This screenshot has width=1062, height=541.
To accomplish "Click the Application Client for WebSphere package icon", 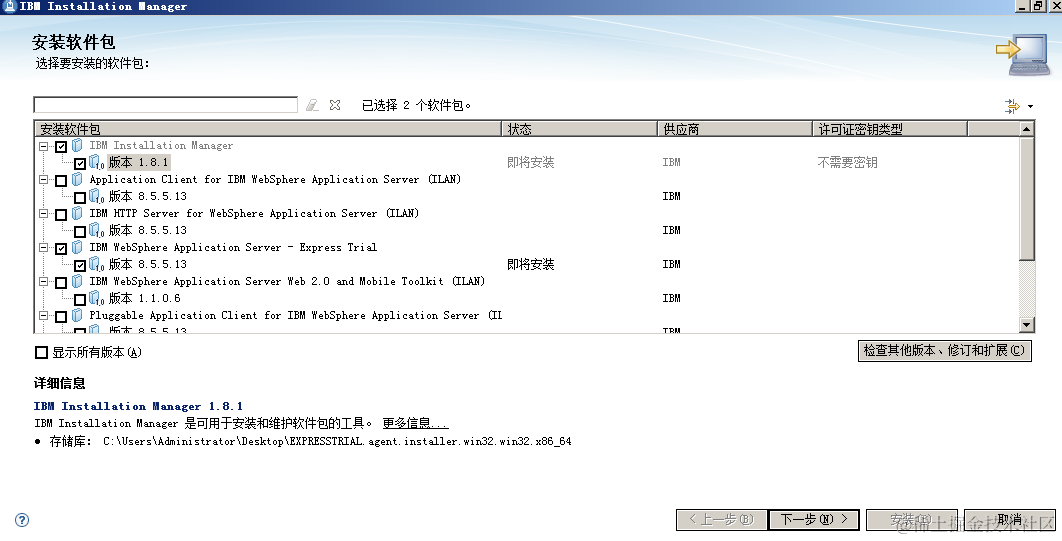I will pos(77,179).
